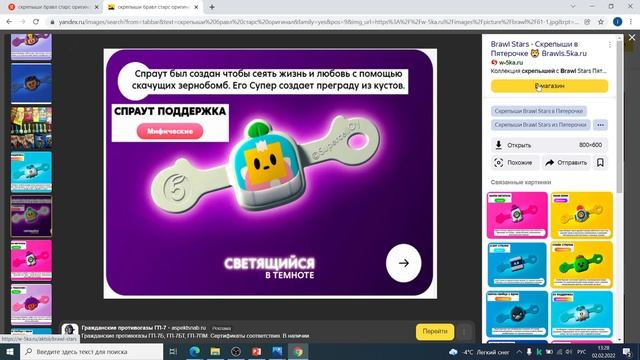Open the Windows Start menu
This screenshot has width=640, height=360.
tap(10, 351)
